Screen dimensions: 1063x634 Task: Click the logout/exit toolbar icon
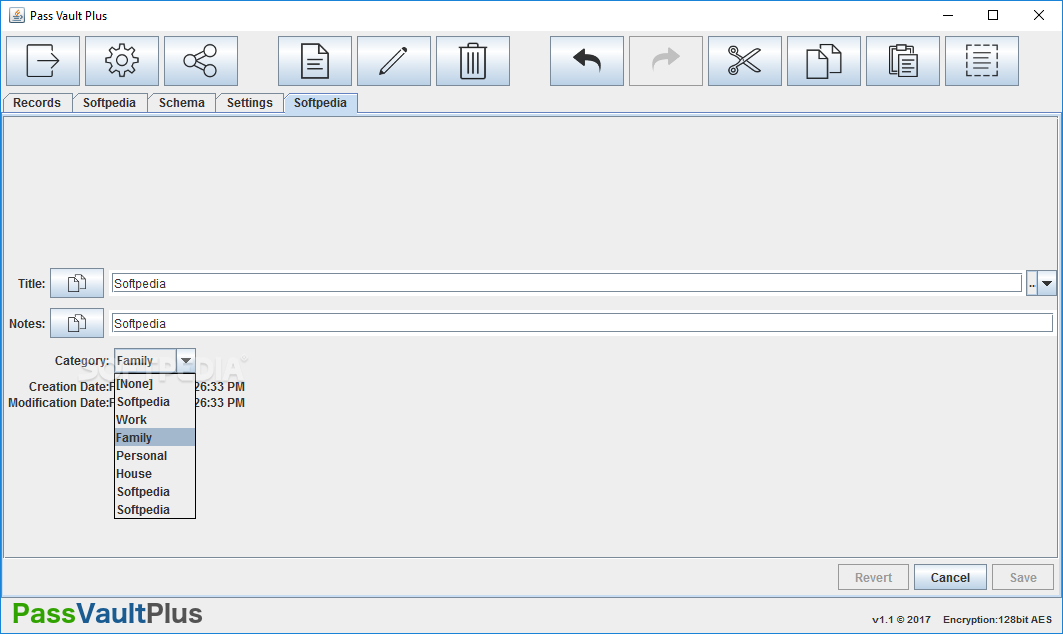pyautogui.click(x=43, y=61)
